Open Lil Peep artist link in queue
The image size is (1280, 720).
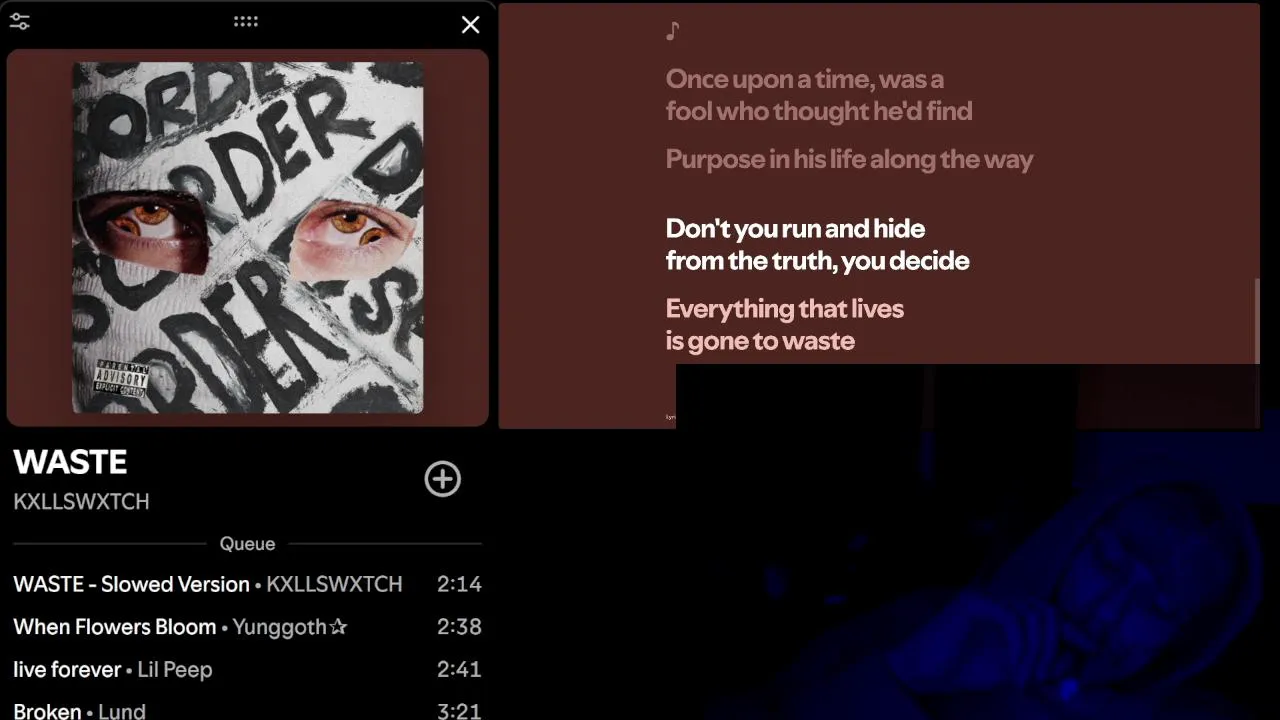coord(175,670)
